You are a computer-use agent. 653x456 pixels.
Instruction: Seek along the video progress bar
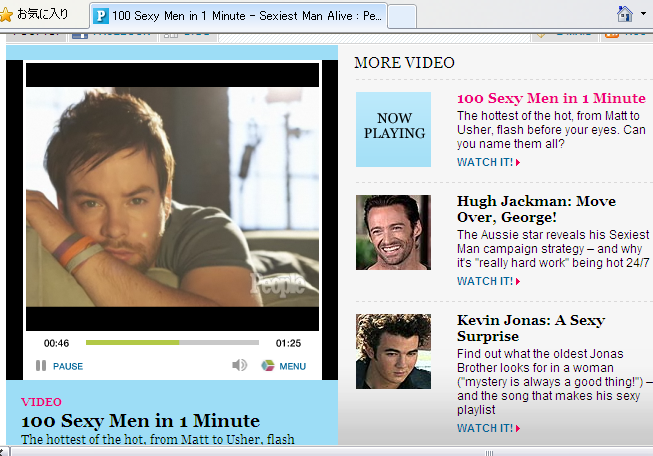coord(172,342)
